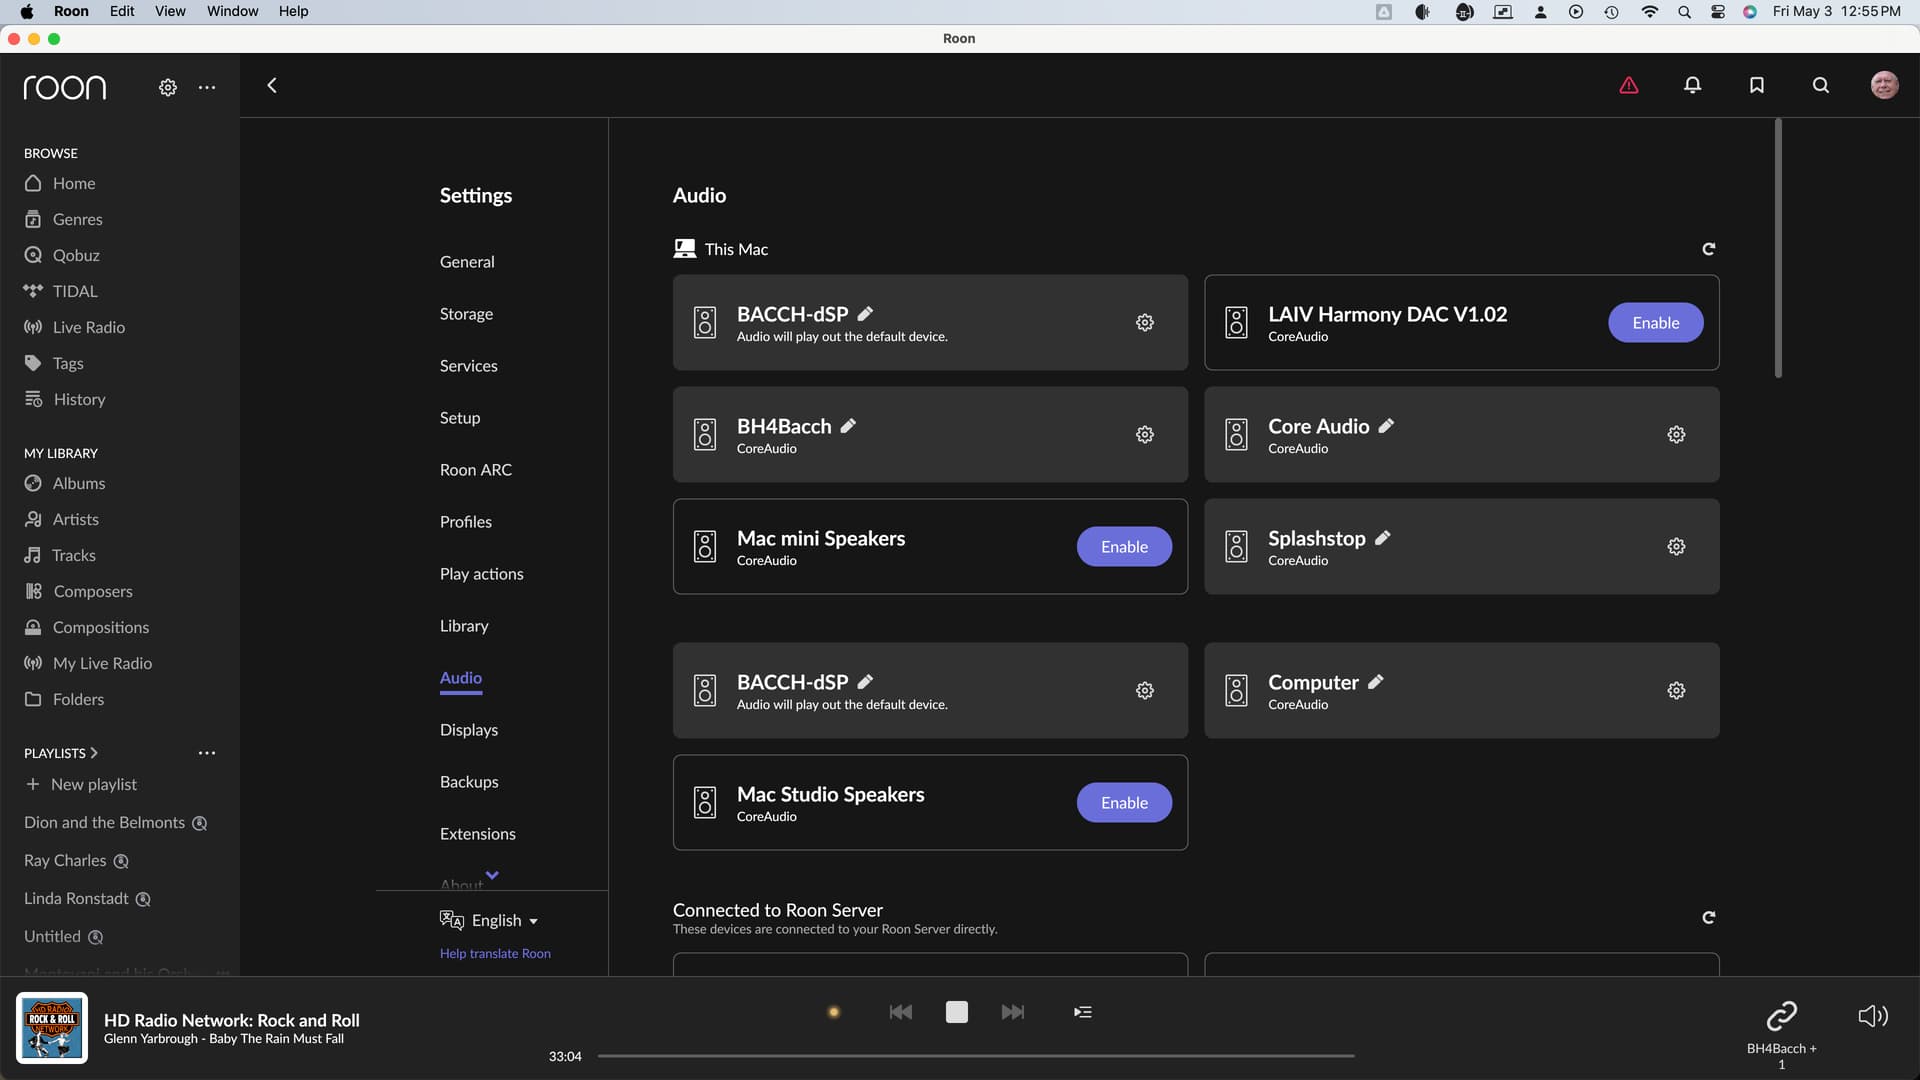Open Composers in My Library

(x=78, y=592)
